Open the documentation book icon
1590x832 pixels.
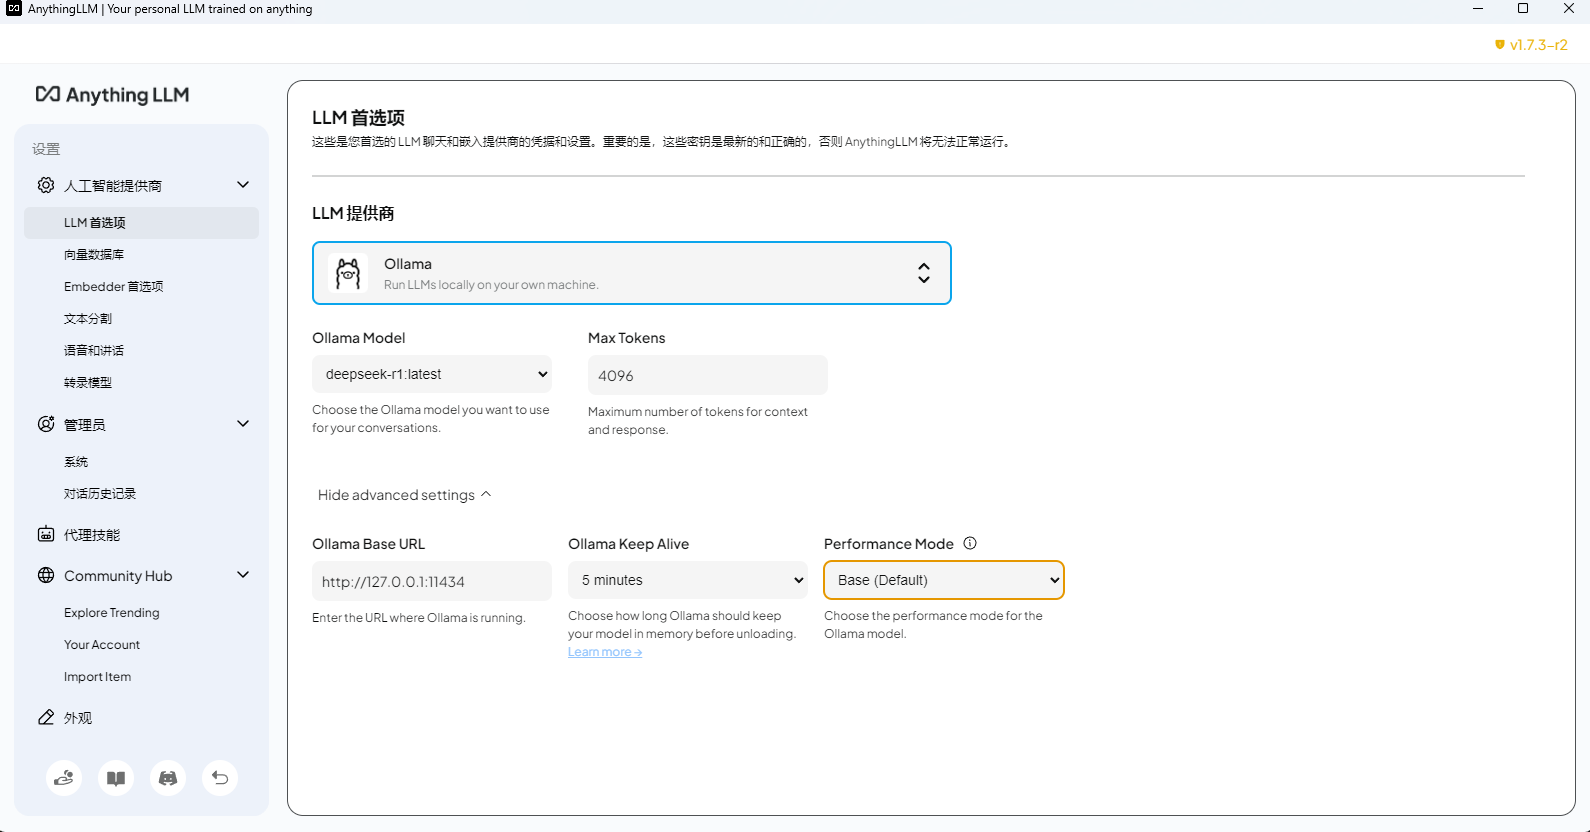pos(116,778)
